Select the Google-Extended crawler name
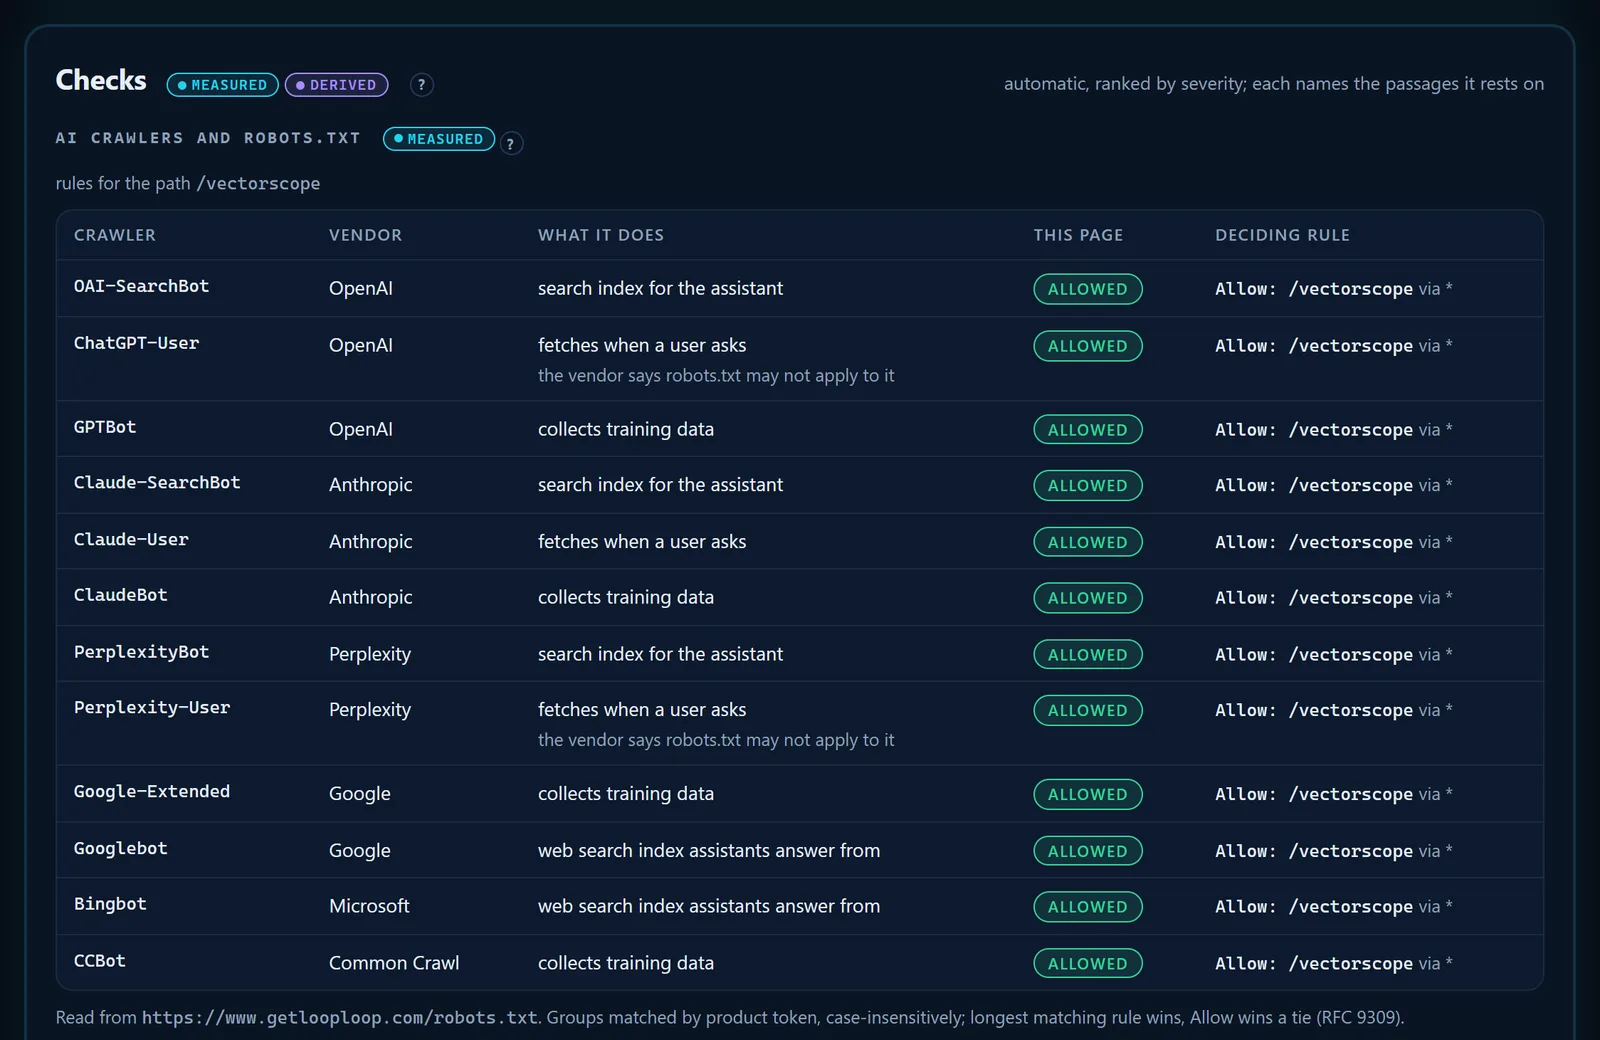The image size is (1600, 1040). 152,792
